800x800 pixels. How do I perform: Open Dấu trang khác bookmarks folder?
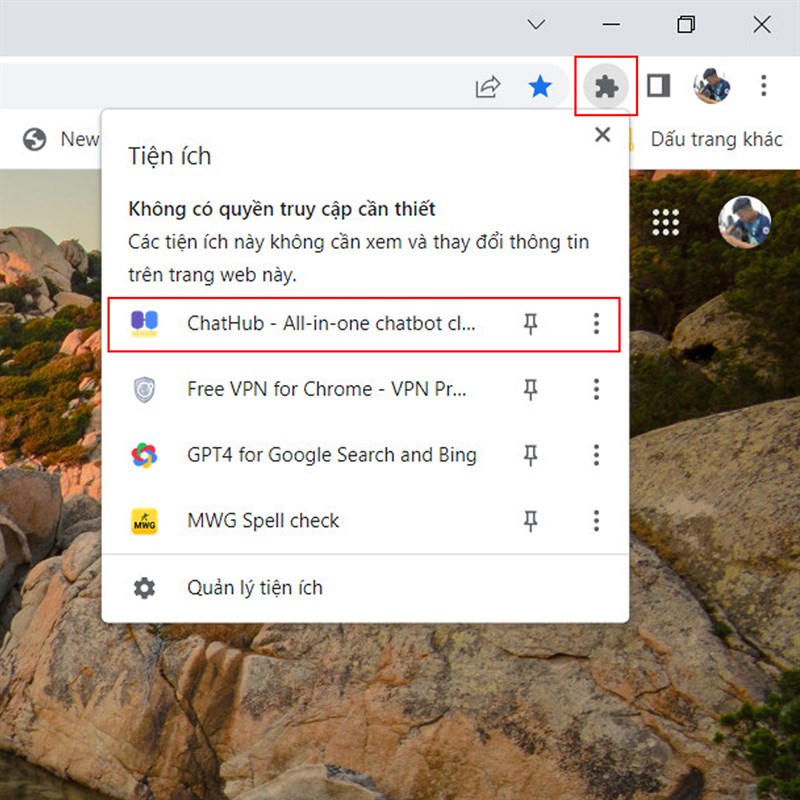tap(715, 139)
